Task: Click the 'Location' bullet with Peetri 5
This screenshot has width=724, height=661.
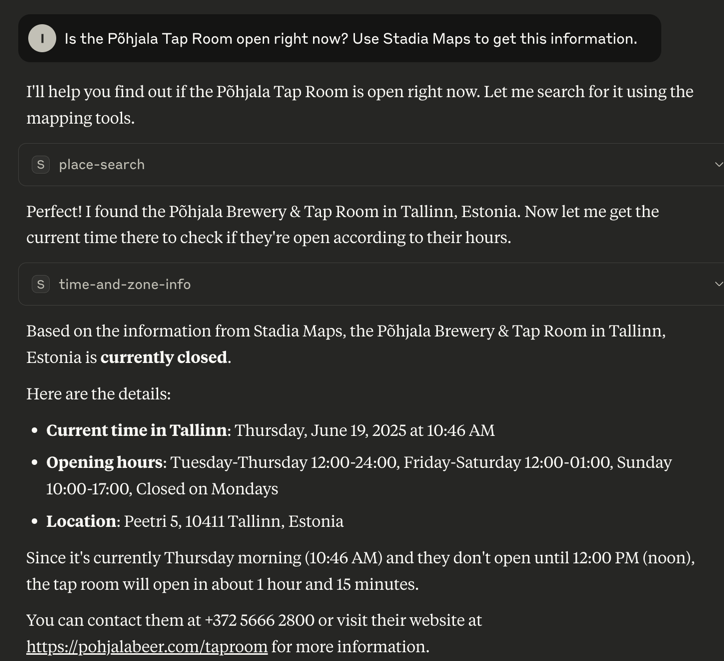Action: pyautogui.click(x=195, y=521)
